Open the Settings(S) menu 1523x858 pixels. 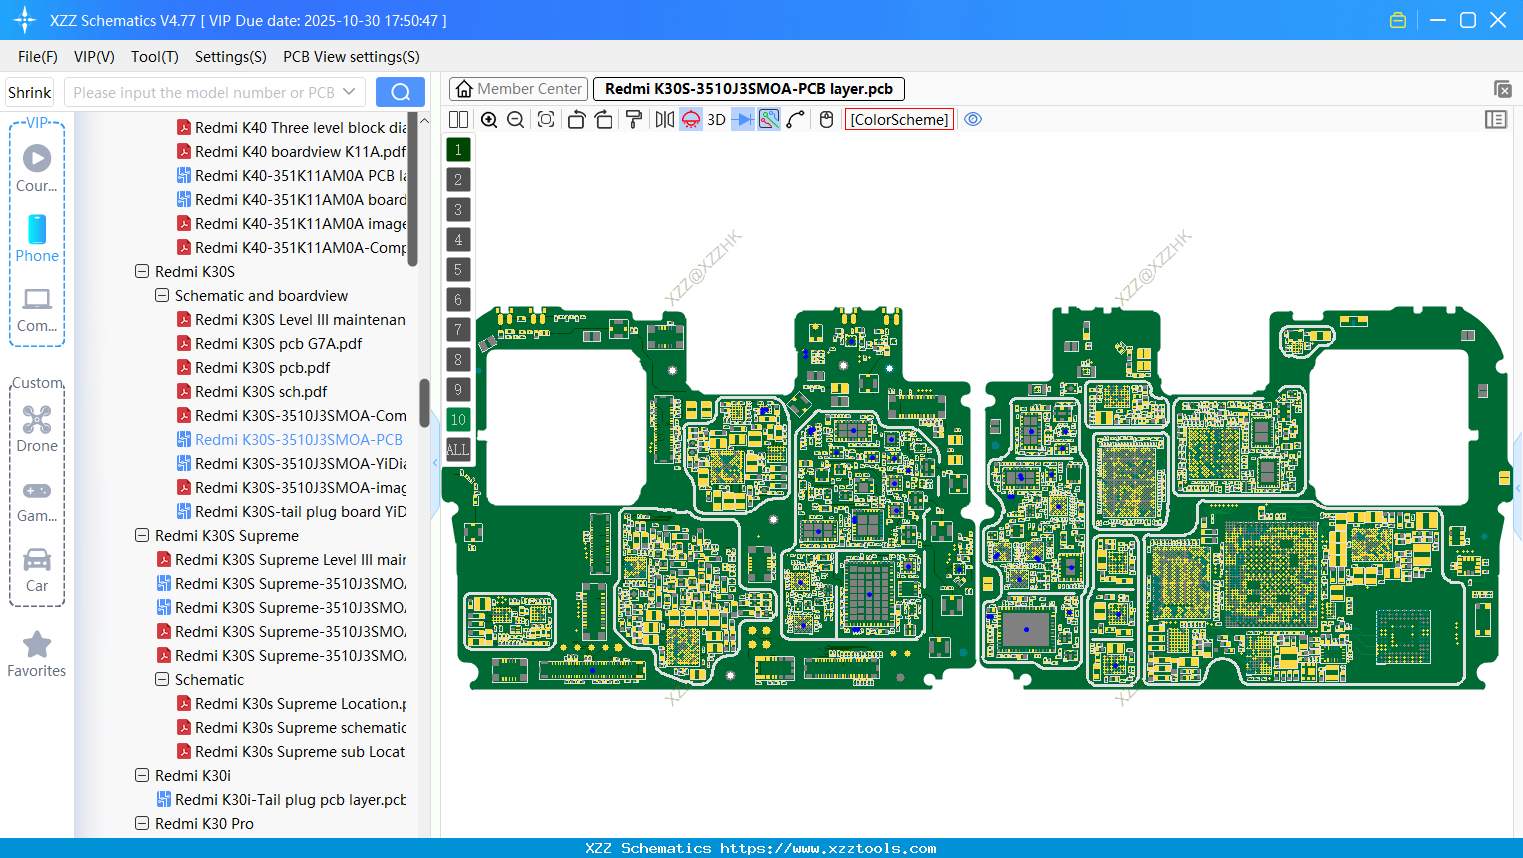point(230,57)
